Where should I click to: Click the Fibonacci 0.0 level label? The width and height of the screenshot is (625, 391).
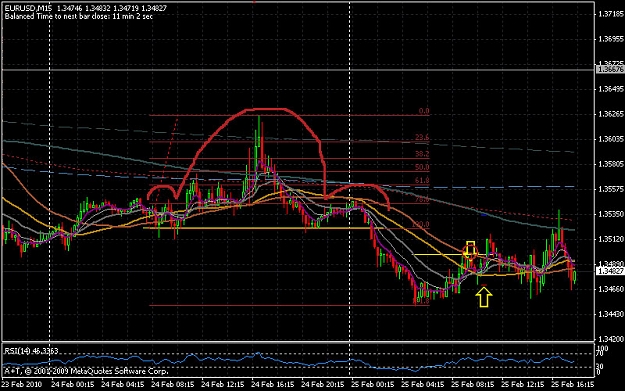(424, 111)
